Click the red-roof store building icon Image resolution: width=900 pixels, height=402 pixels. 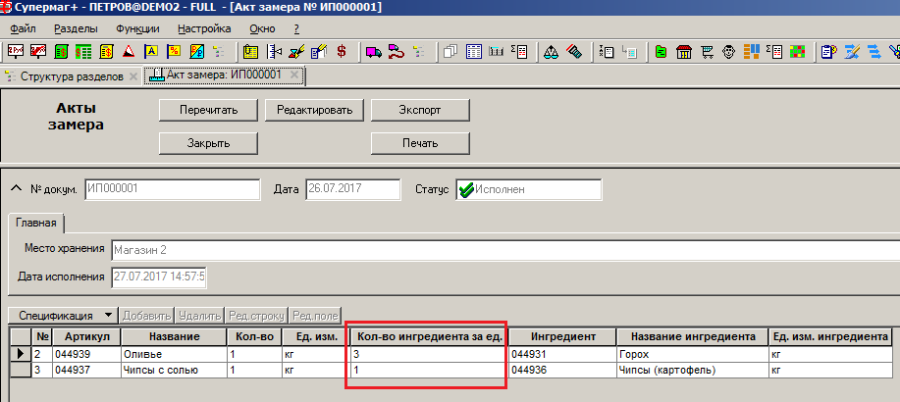(684, 52)
